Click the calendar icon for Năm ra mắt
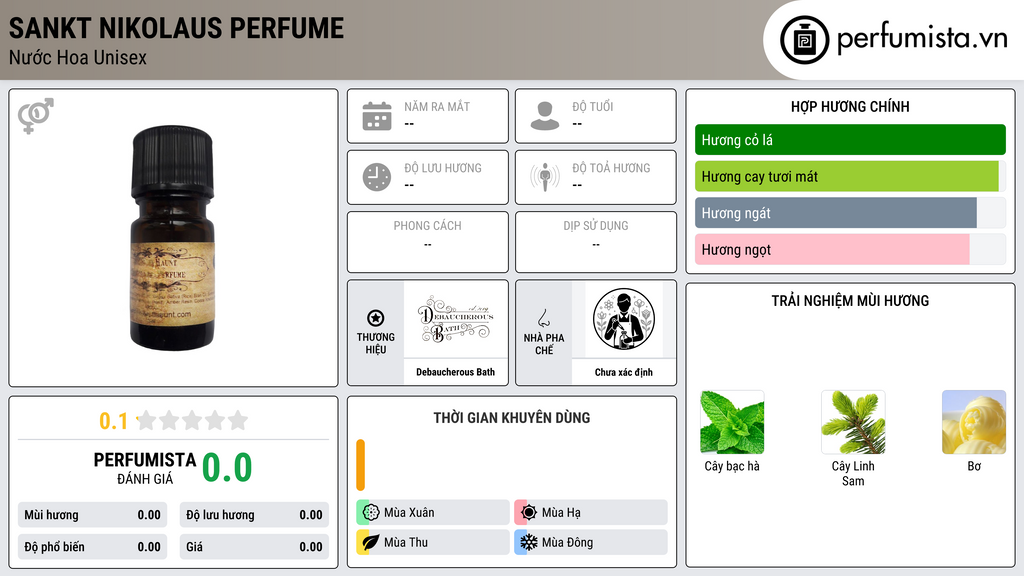 tap(377, 116)
